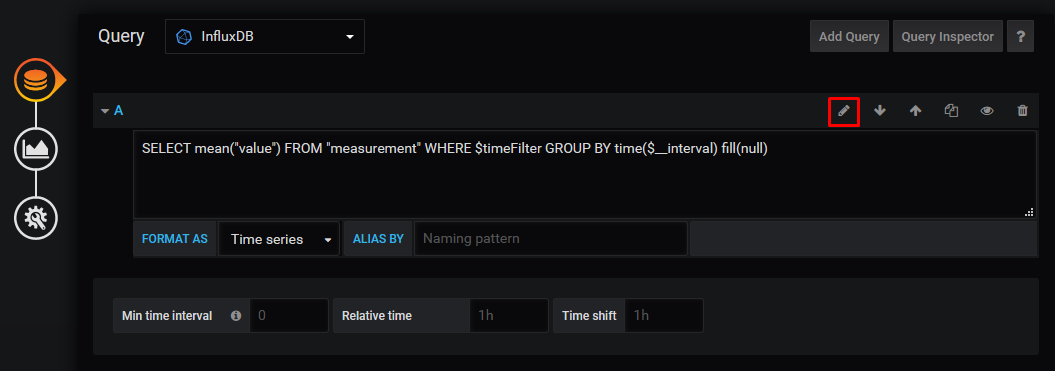Move query A up with arrow icon

point(915,110)
